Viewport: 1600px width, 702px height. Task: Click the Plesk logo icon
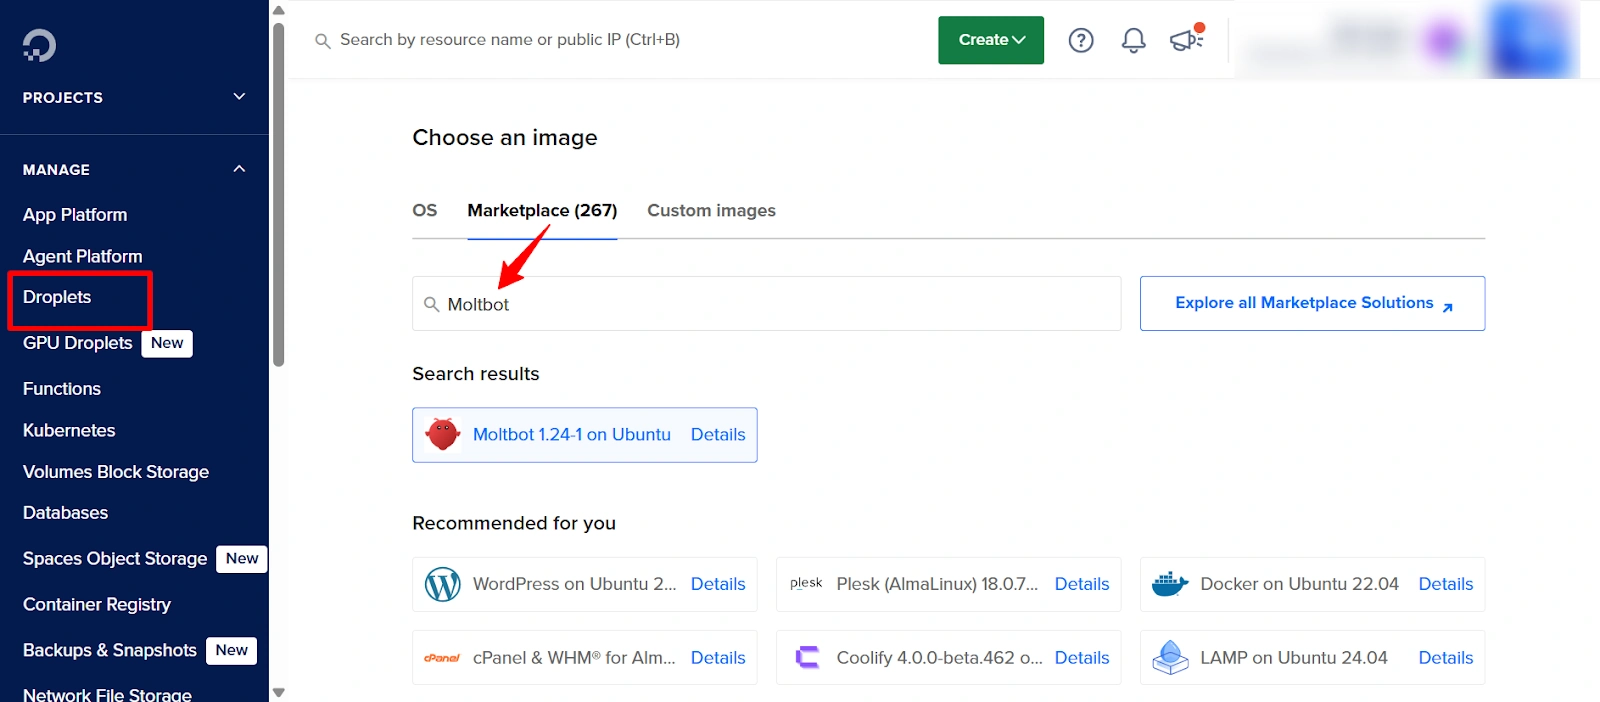806,583
